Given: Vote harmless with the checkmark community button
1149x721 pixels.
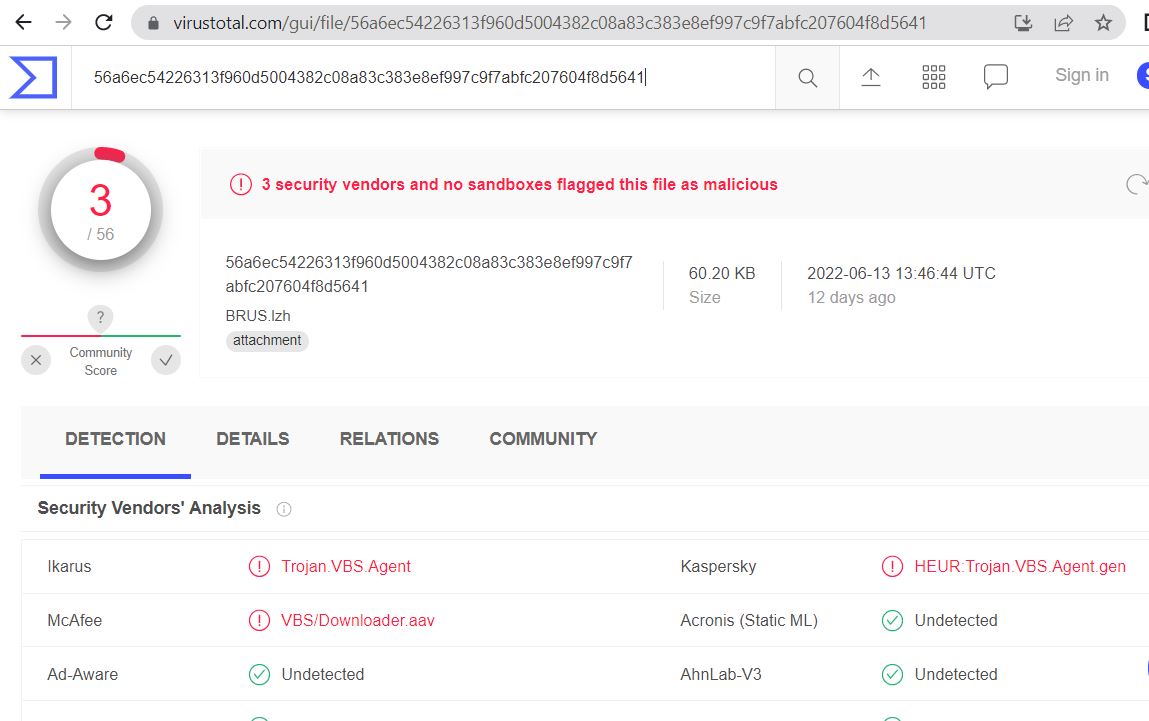Looking at the screenshot, I should coord(166,361).
